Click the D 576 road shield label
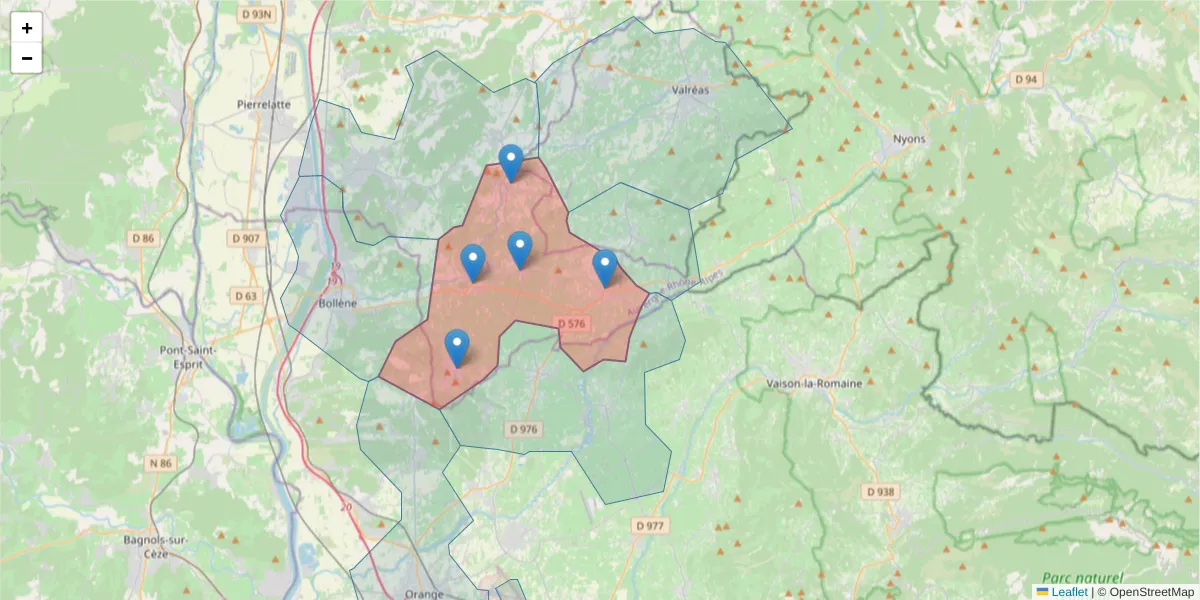 pos(572,322)
